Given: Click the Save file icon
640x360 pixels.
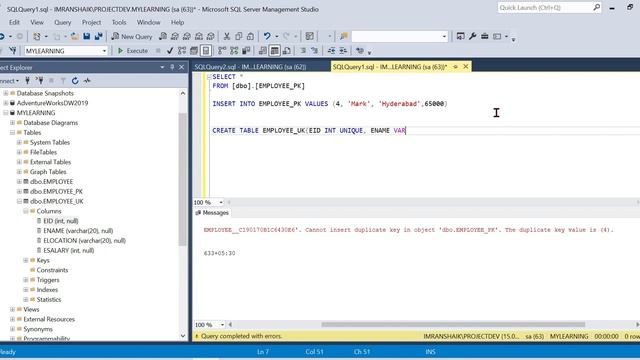Looking at the screenshot, I should [x=87, y=37].
